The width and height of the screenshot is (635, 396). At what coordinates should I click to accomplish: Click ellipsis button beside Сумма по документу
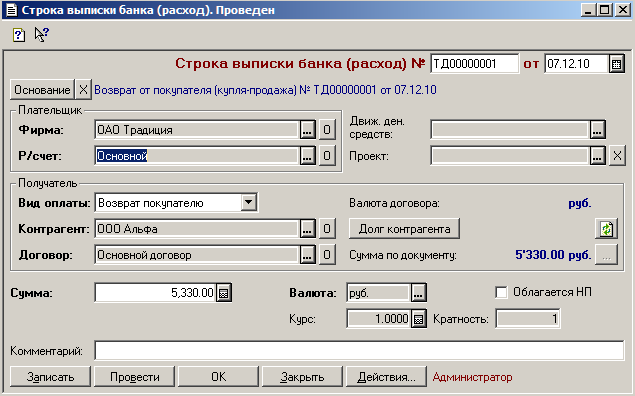(606, 255)
